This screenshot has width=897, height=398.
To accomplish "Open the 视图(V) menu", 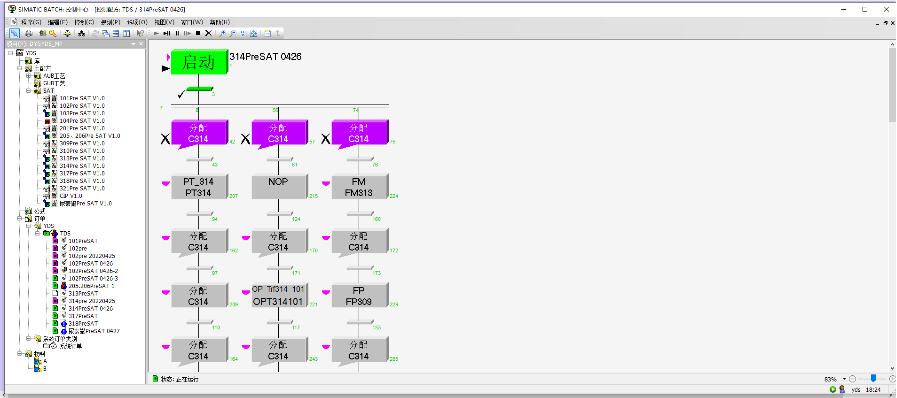I will pyautogui.click(x=164, y=22).
